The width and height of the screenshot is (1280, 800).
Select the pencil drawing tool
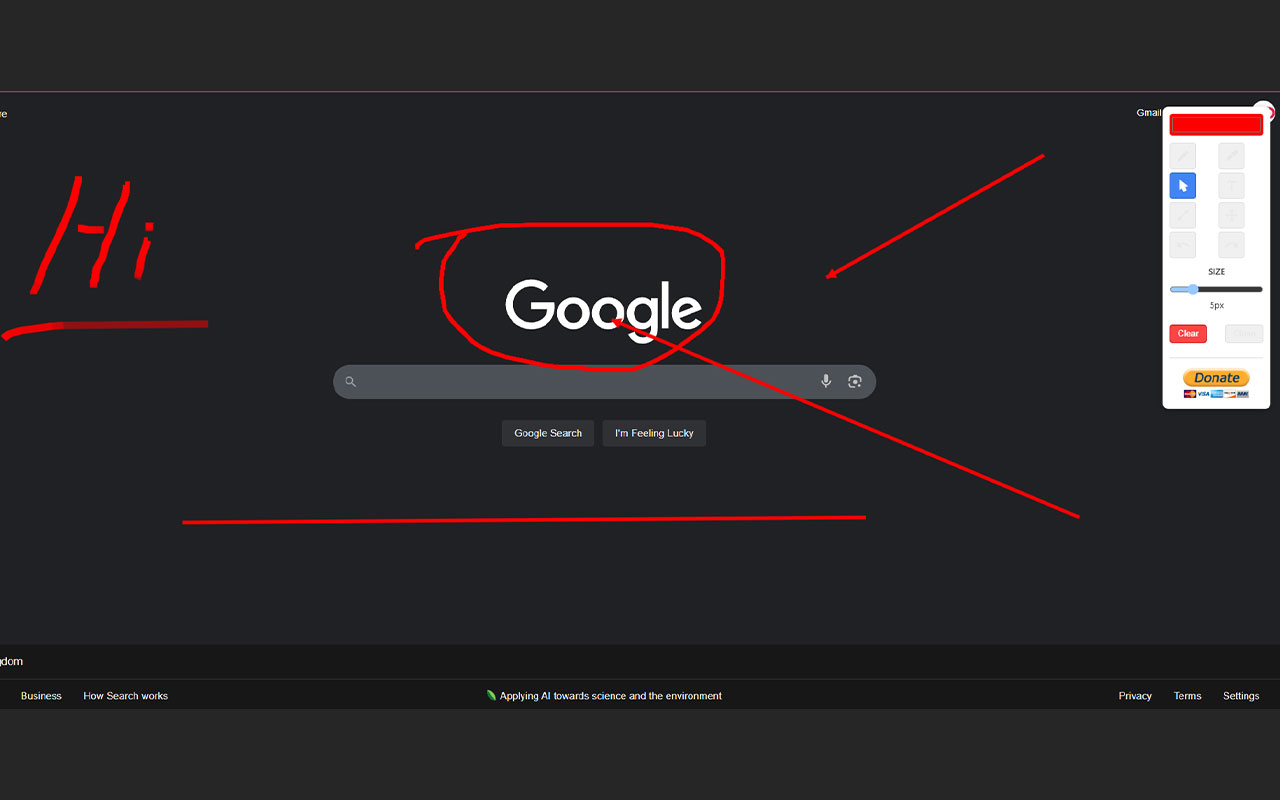[x=1183, y=156]
